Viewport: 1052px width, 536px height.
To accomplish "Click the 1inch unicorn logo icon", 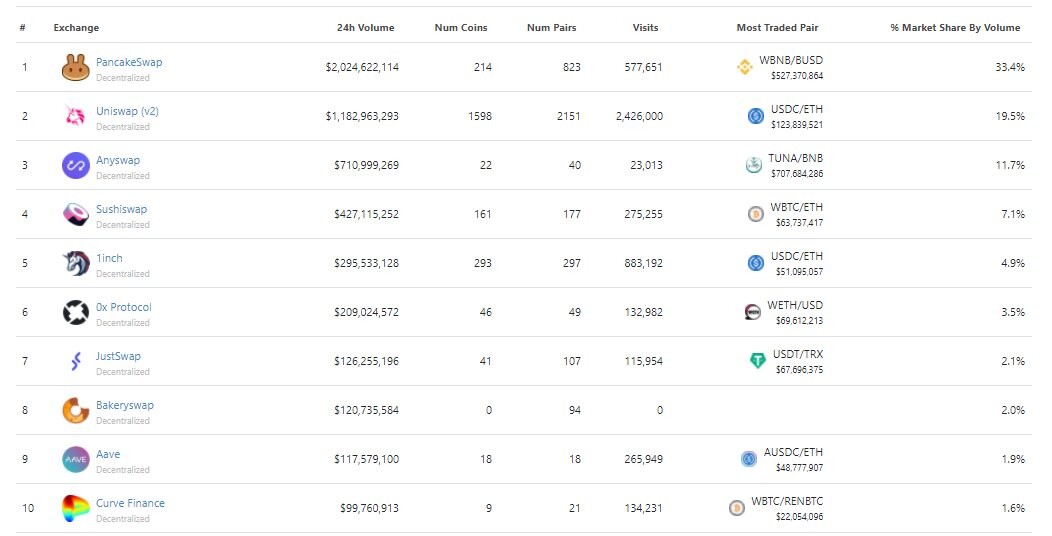I will (x=76, y=263).
